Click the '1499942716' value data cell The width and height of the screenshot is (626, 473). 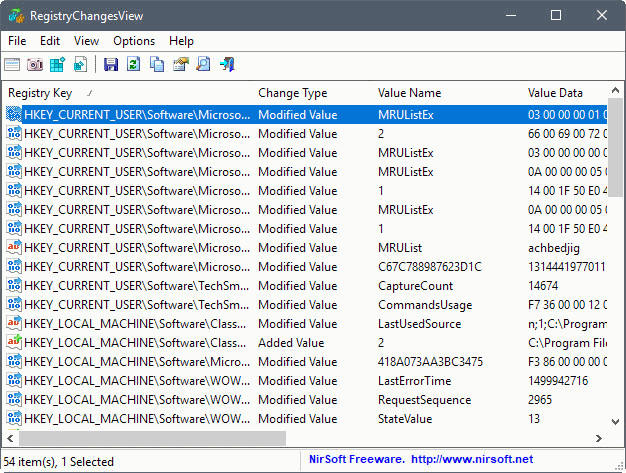[x=558, y=381]
